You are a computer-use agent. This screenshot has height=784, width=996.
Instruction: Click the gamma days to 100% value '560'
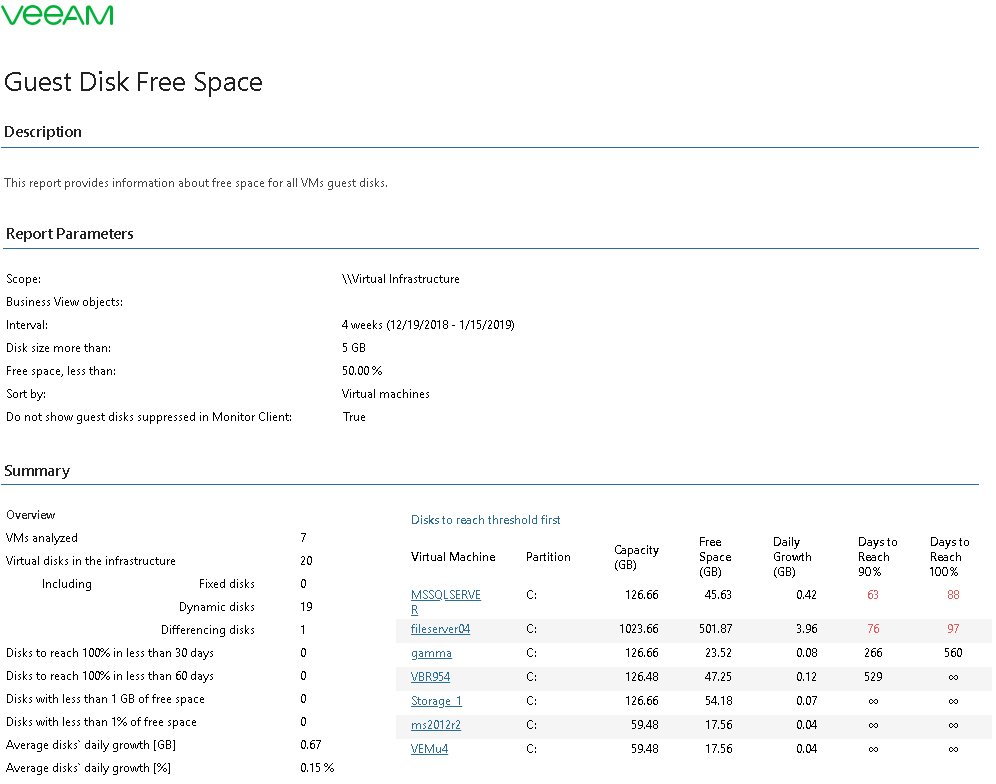(953, 652)
